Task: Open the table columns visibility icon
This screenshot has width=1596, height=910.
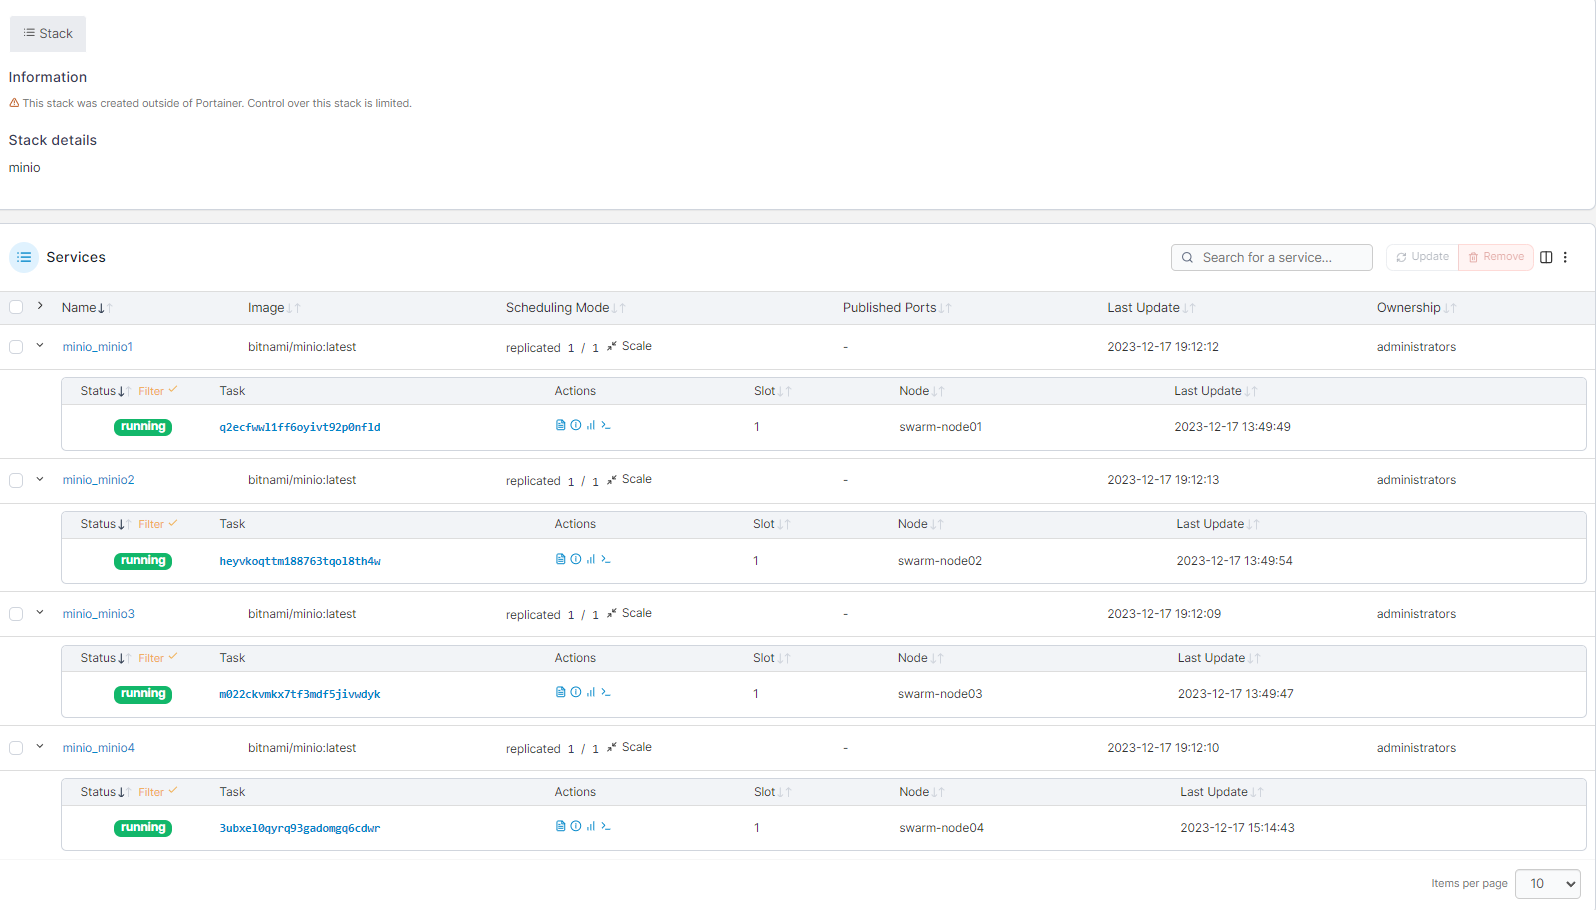Action: (1546, 257)
